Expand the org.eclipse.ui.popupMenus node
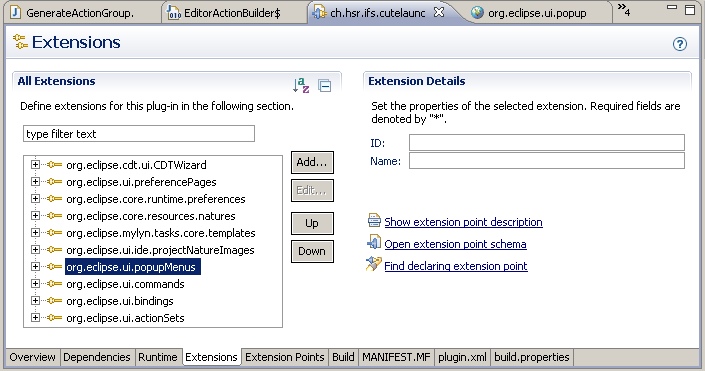 (35, 267)
